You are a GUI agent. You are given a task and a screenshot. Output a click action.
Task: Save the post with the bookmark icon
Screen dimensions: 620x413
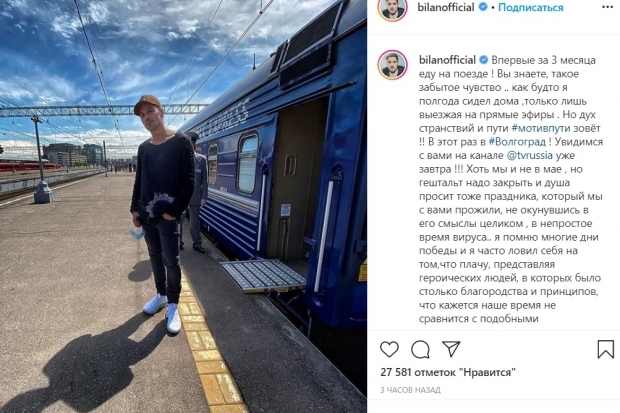(x=605, y=349)
